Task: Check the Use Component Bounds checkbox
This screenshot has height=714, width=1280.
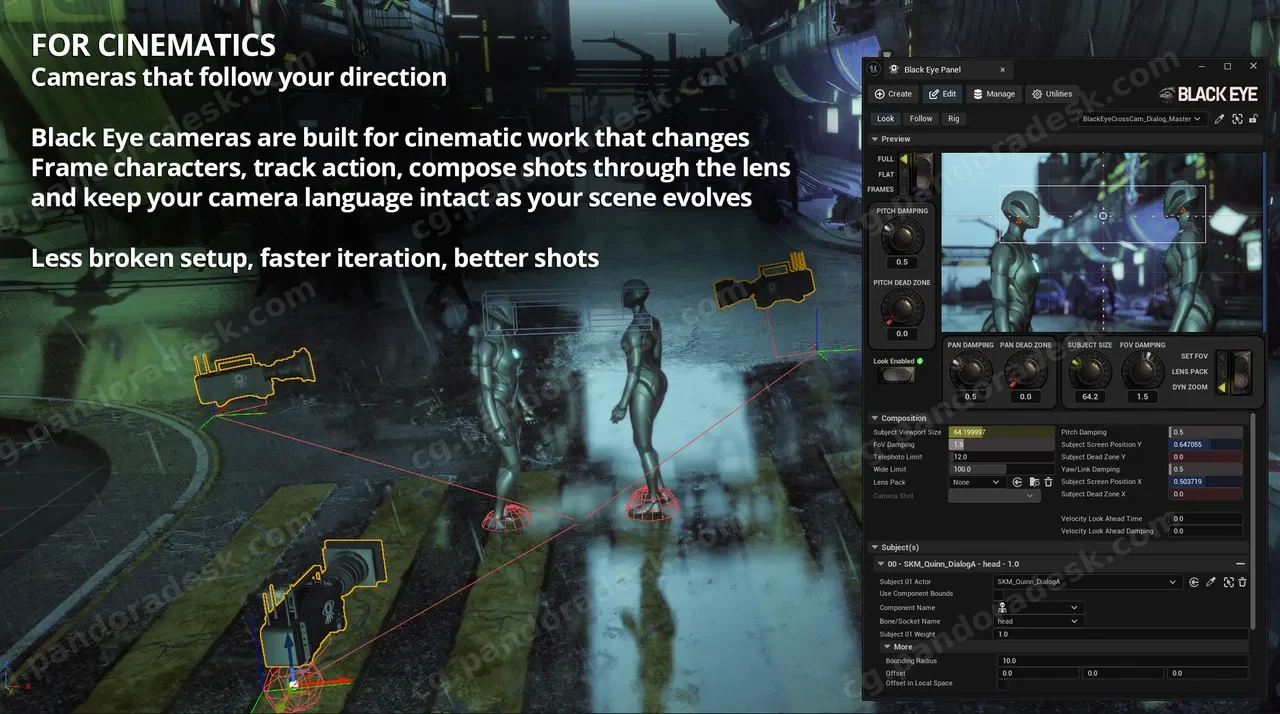Action: [998, 594]
